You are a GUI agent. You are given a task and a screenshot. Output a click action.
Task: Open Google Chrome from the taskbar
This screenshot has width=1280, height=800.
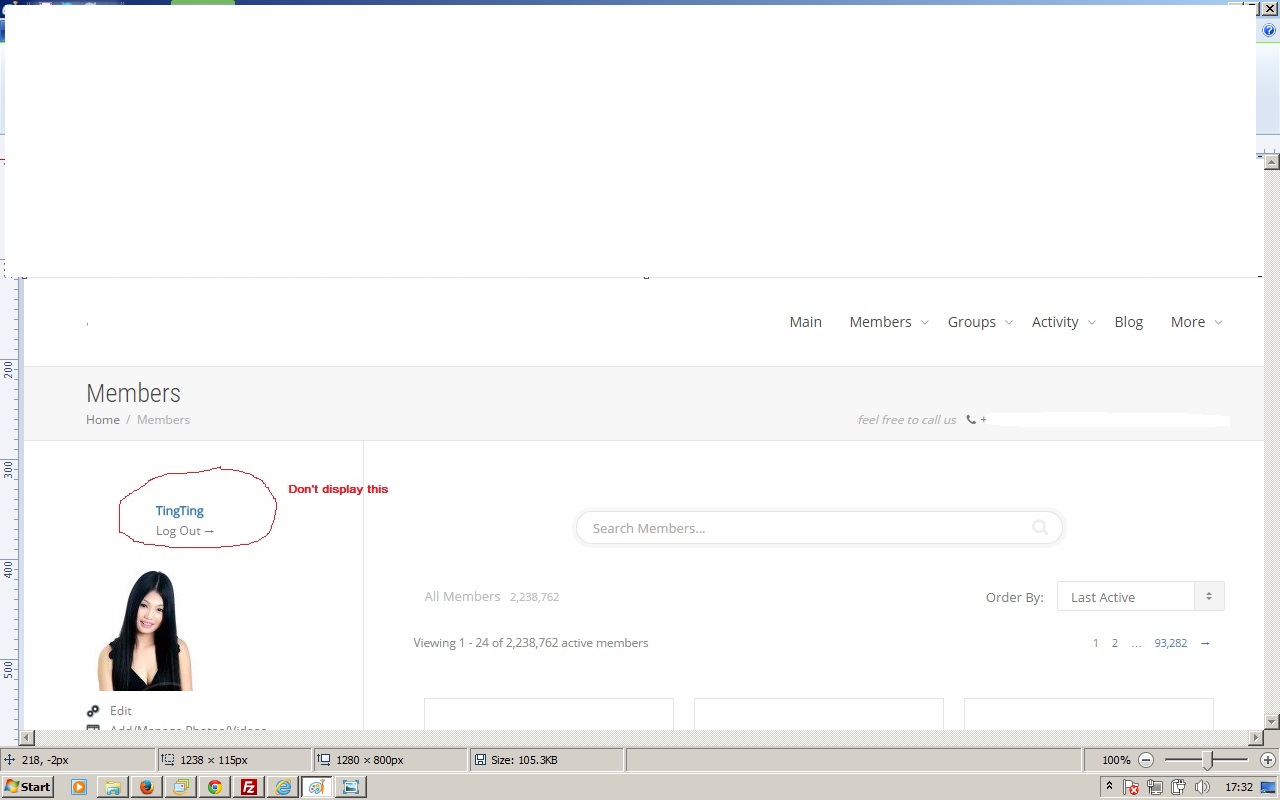214,787
